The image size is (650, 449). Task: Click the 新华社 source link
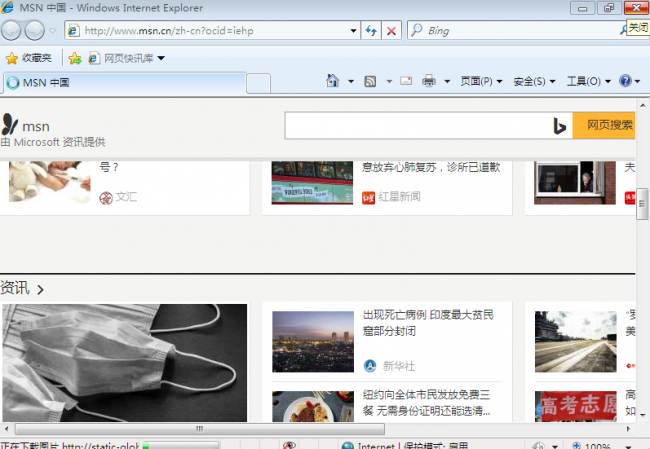(x=399, y=366)
